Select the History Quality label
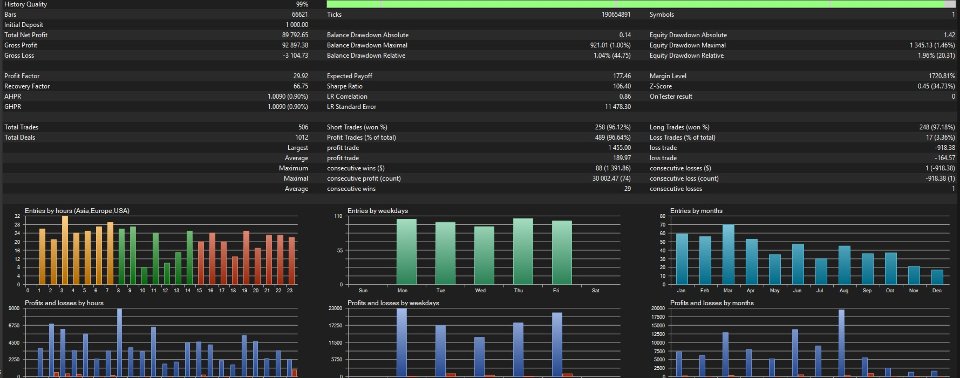Viewport: 960px width, 378px height. coord(25,4)
